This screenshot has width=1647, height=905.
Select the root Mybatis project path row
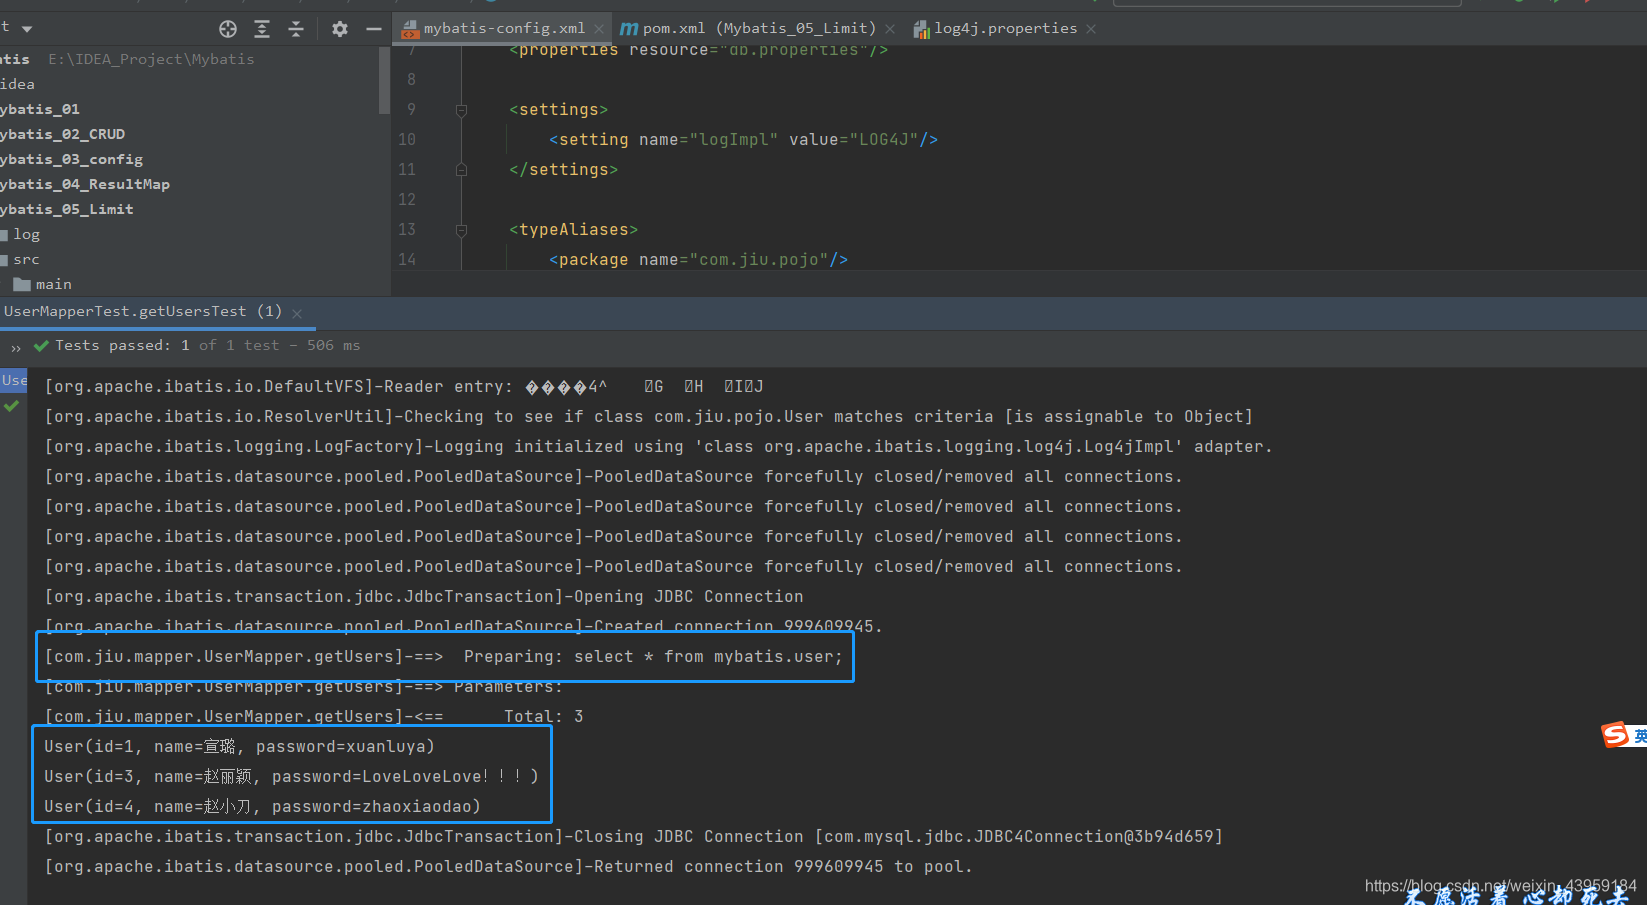[x=127, y=59]
